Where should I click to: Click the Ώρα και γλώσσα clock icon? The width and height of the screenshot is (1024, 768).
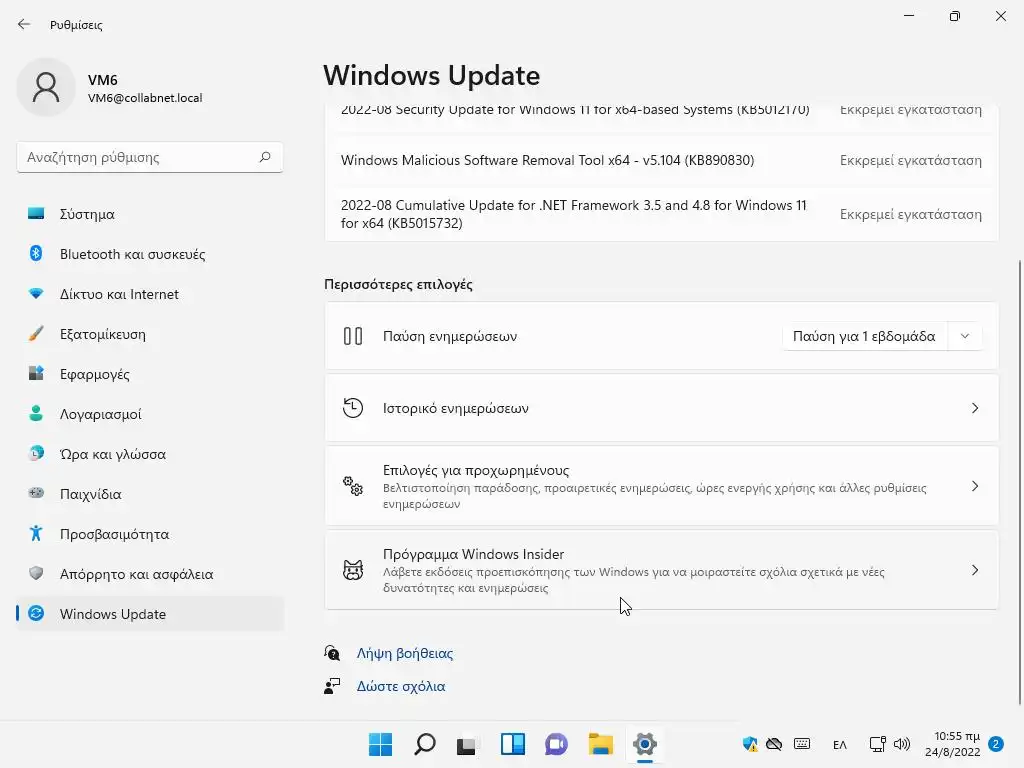tap(36, 453)
